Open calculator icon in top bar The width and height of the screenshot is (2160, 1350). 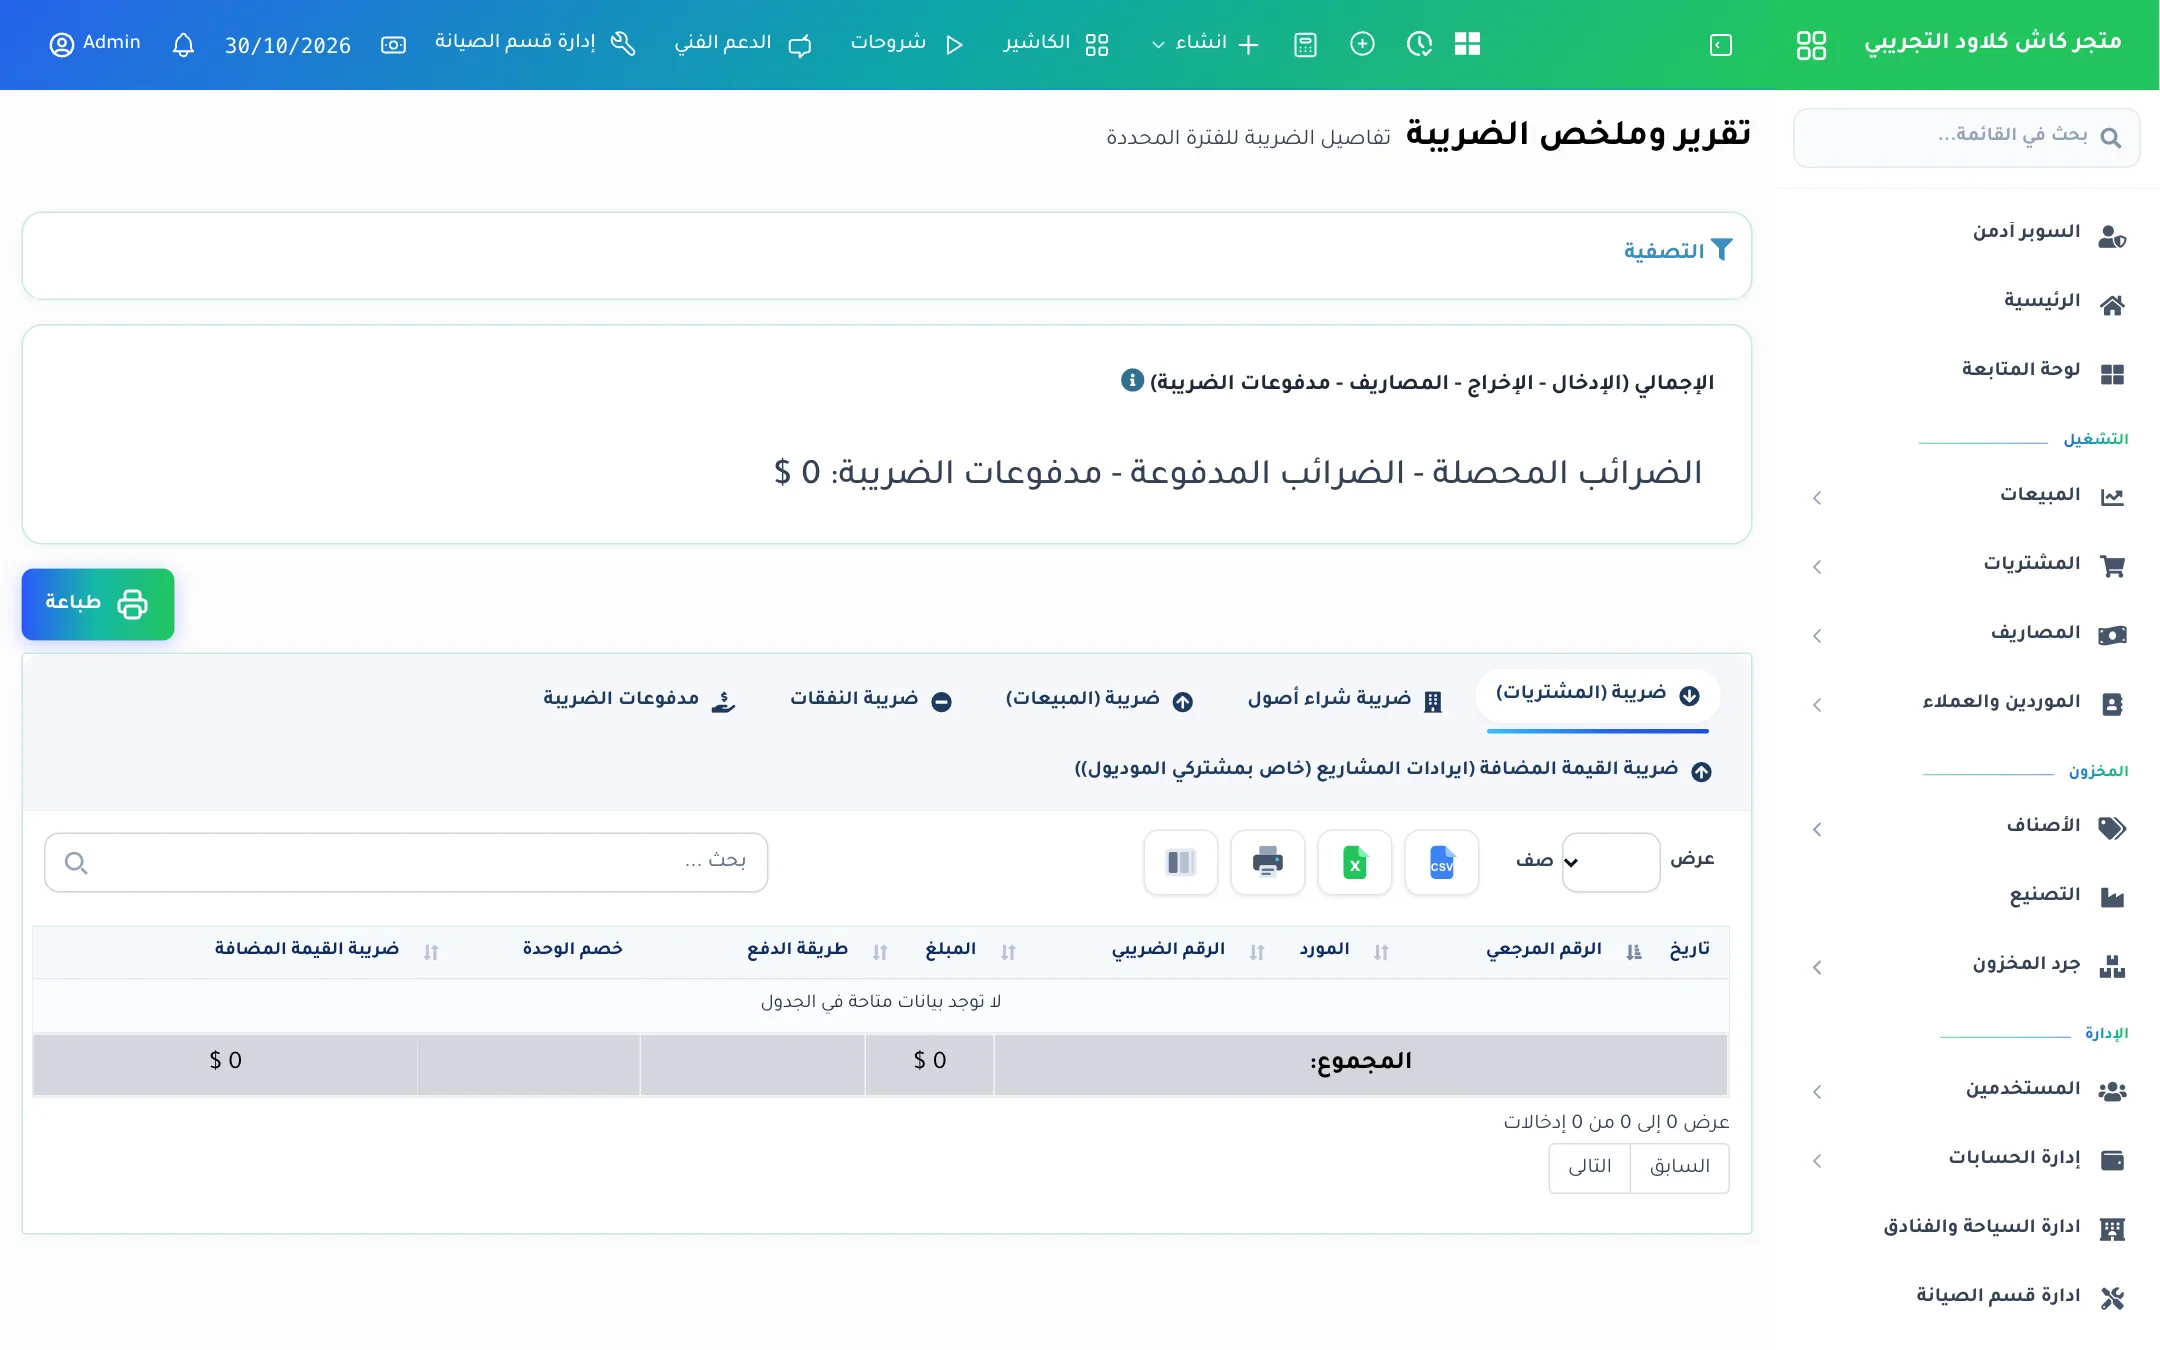coord(1305,45)
